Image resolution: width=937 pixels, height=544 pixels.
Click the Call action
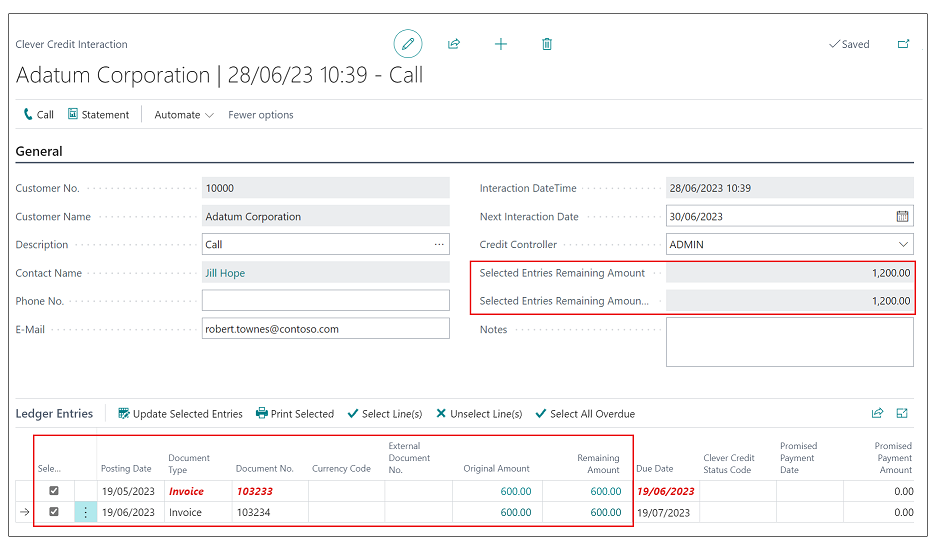[x=39, y=115]
